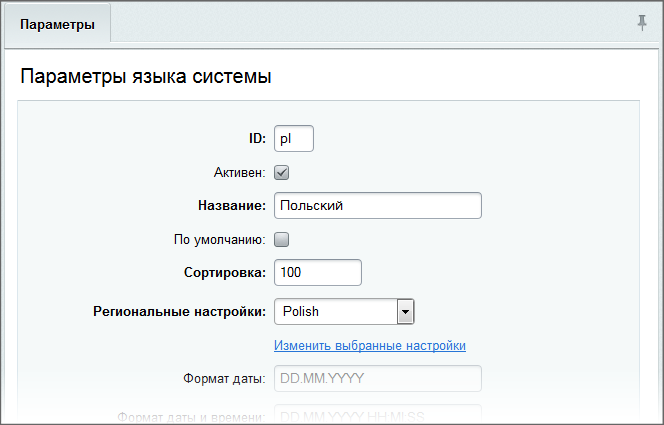Switch to the Параметры tab
Viewport: 664px width, 425px height.
[58, 25]
